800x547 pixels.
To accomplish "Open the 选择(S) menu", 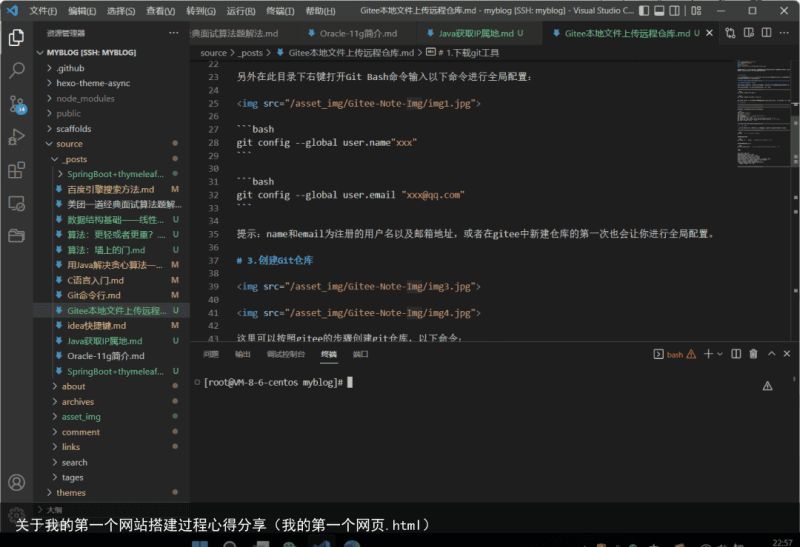I will [x=121, y=11].
